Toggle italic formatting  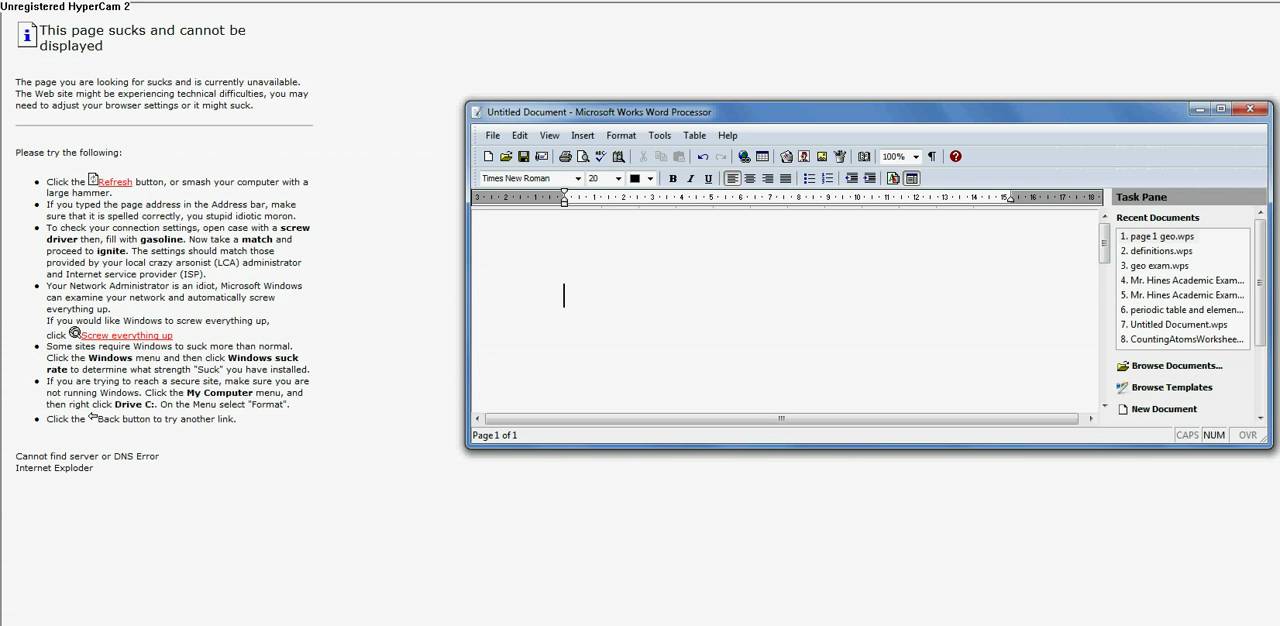click(x=690, y=178)
